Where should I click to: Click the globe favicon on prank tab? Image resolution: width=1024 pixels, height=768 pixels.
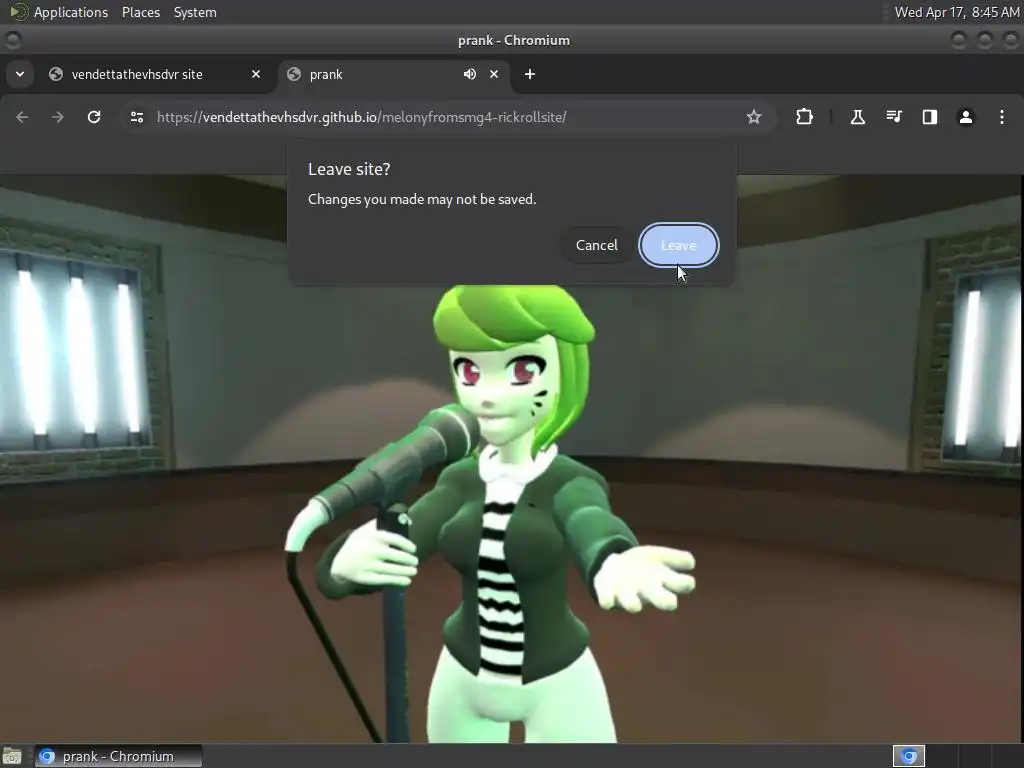[294, 74]
